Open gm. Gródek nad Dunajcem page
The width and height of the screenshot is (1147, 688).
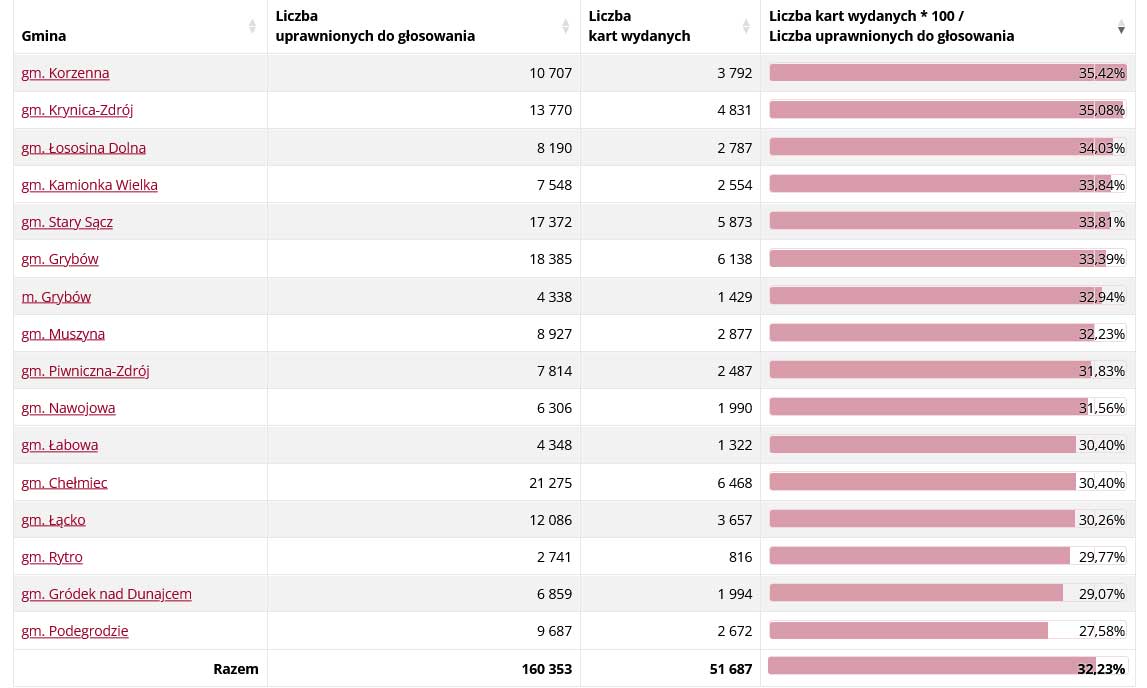106,594
